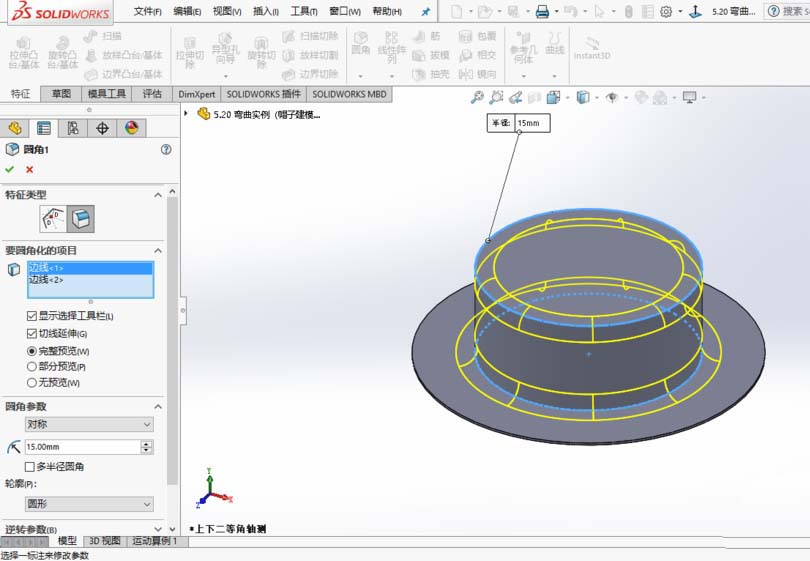The image size is (810, 561).
Task: Open the DimXpertManager crosshair tab icon
Action: (102, 128)
